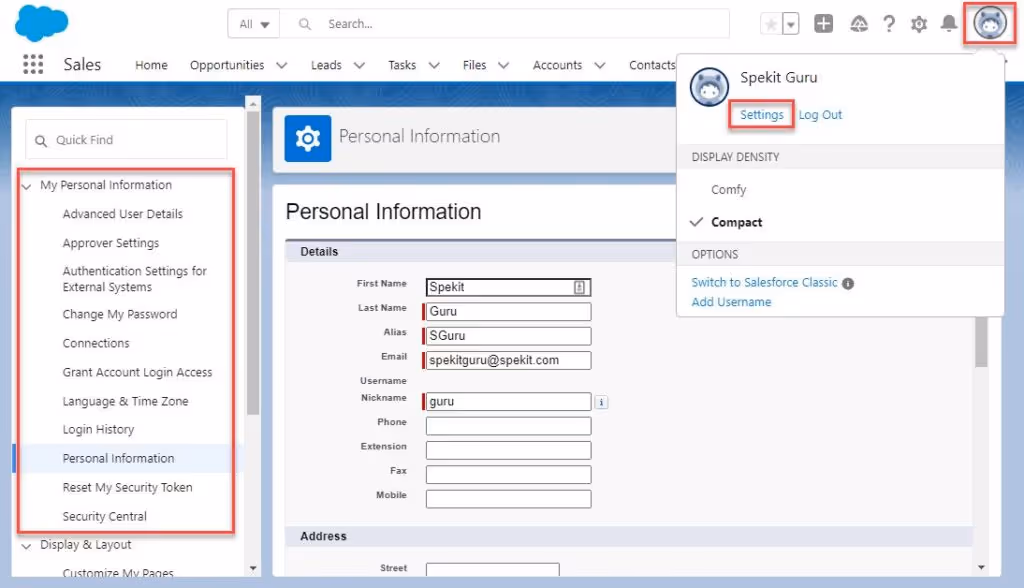Click the Quick Find magnifier icon
The height and width of the screenshot is (588, 1024).
pyautogui.click(x=41, y=140)
